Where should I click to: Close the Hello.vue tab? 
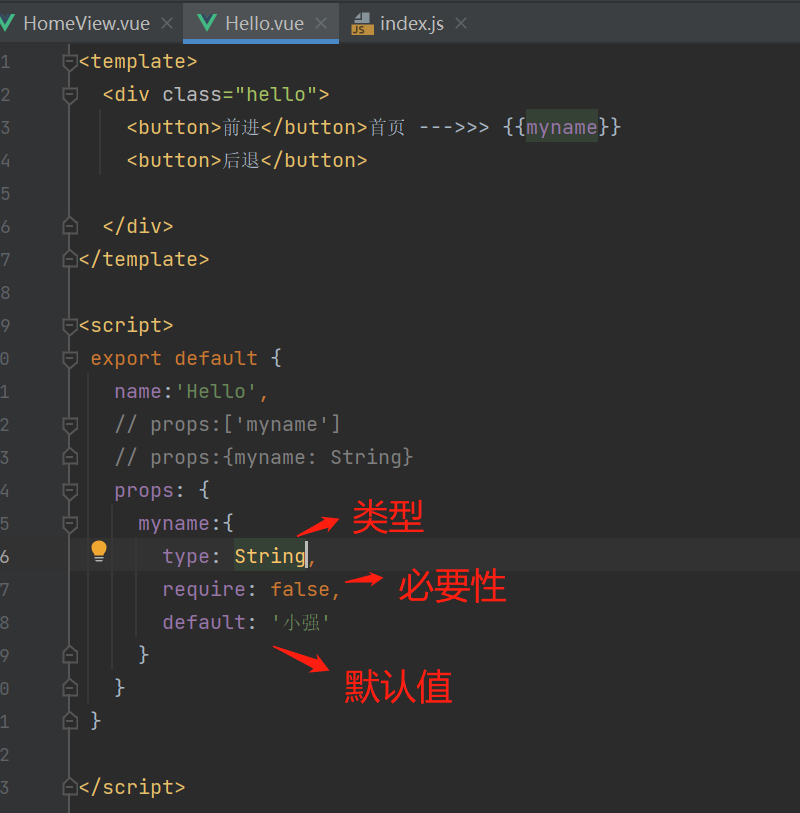pyautogui.click(x=321, y=23)
